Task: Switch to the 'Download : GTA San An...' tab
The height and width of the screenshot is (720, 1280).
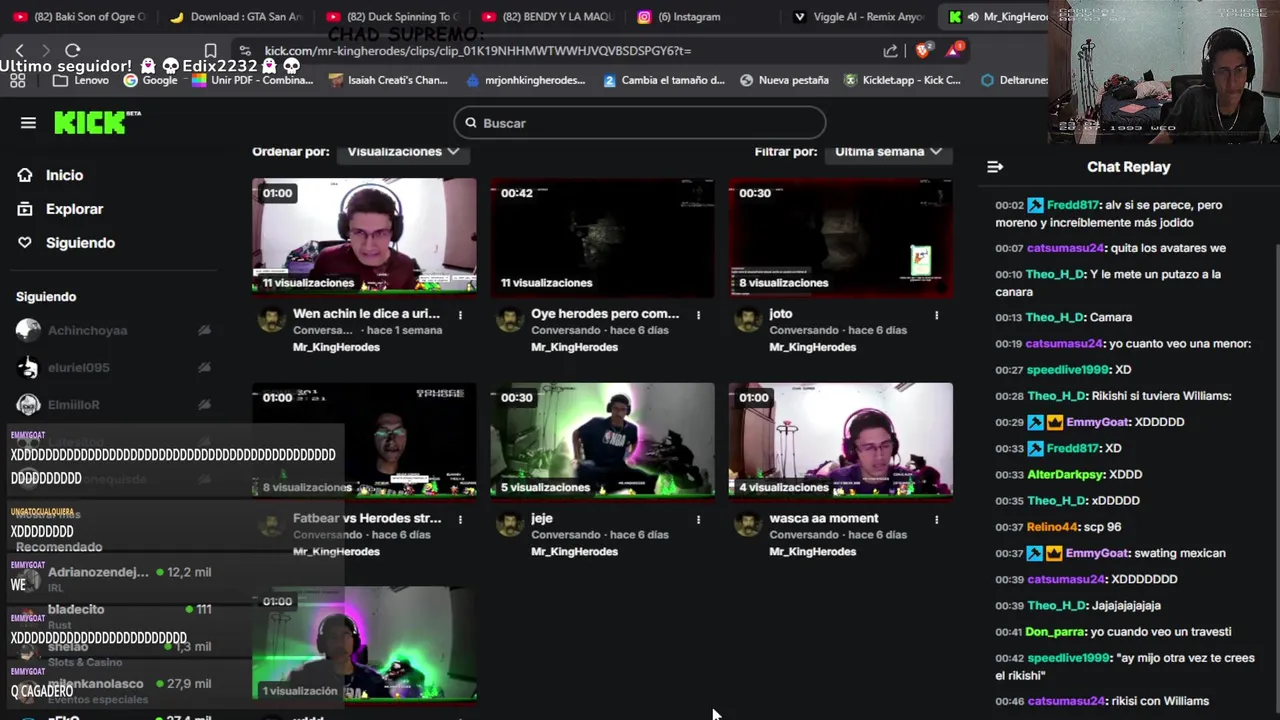Action: tap(236, 17)
